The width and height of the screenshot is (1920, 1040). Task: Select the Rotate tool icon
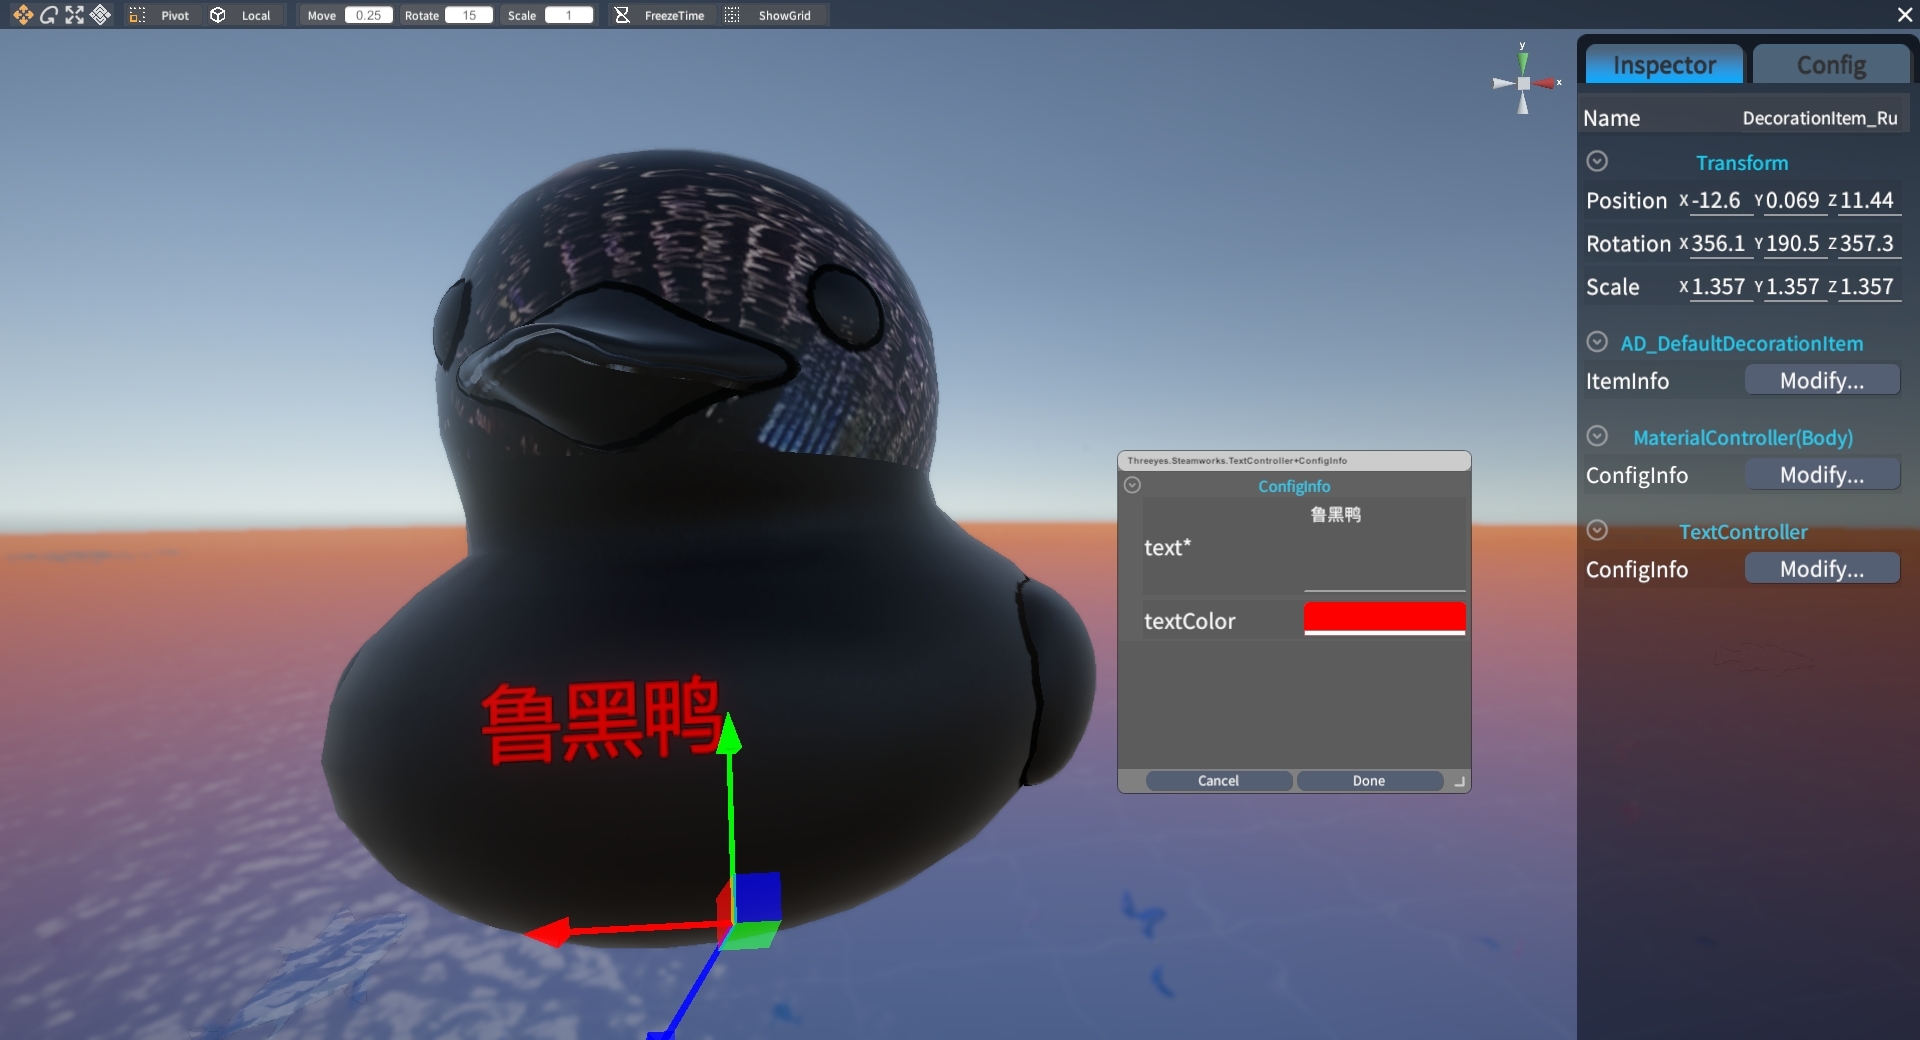(x=48, y=15)
